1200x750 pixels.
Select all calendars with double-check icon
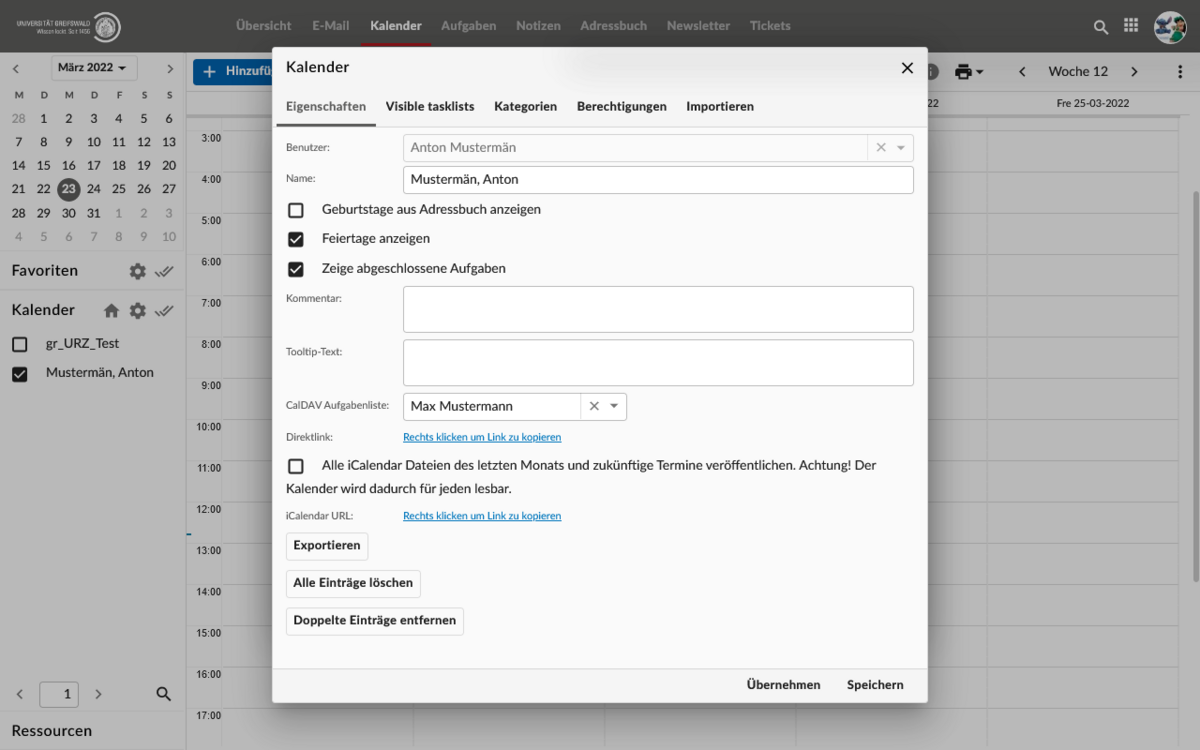pyautogui.click(x=165, y=310)
